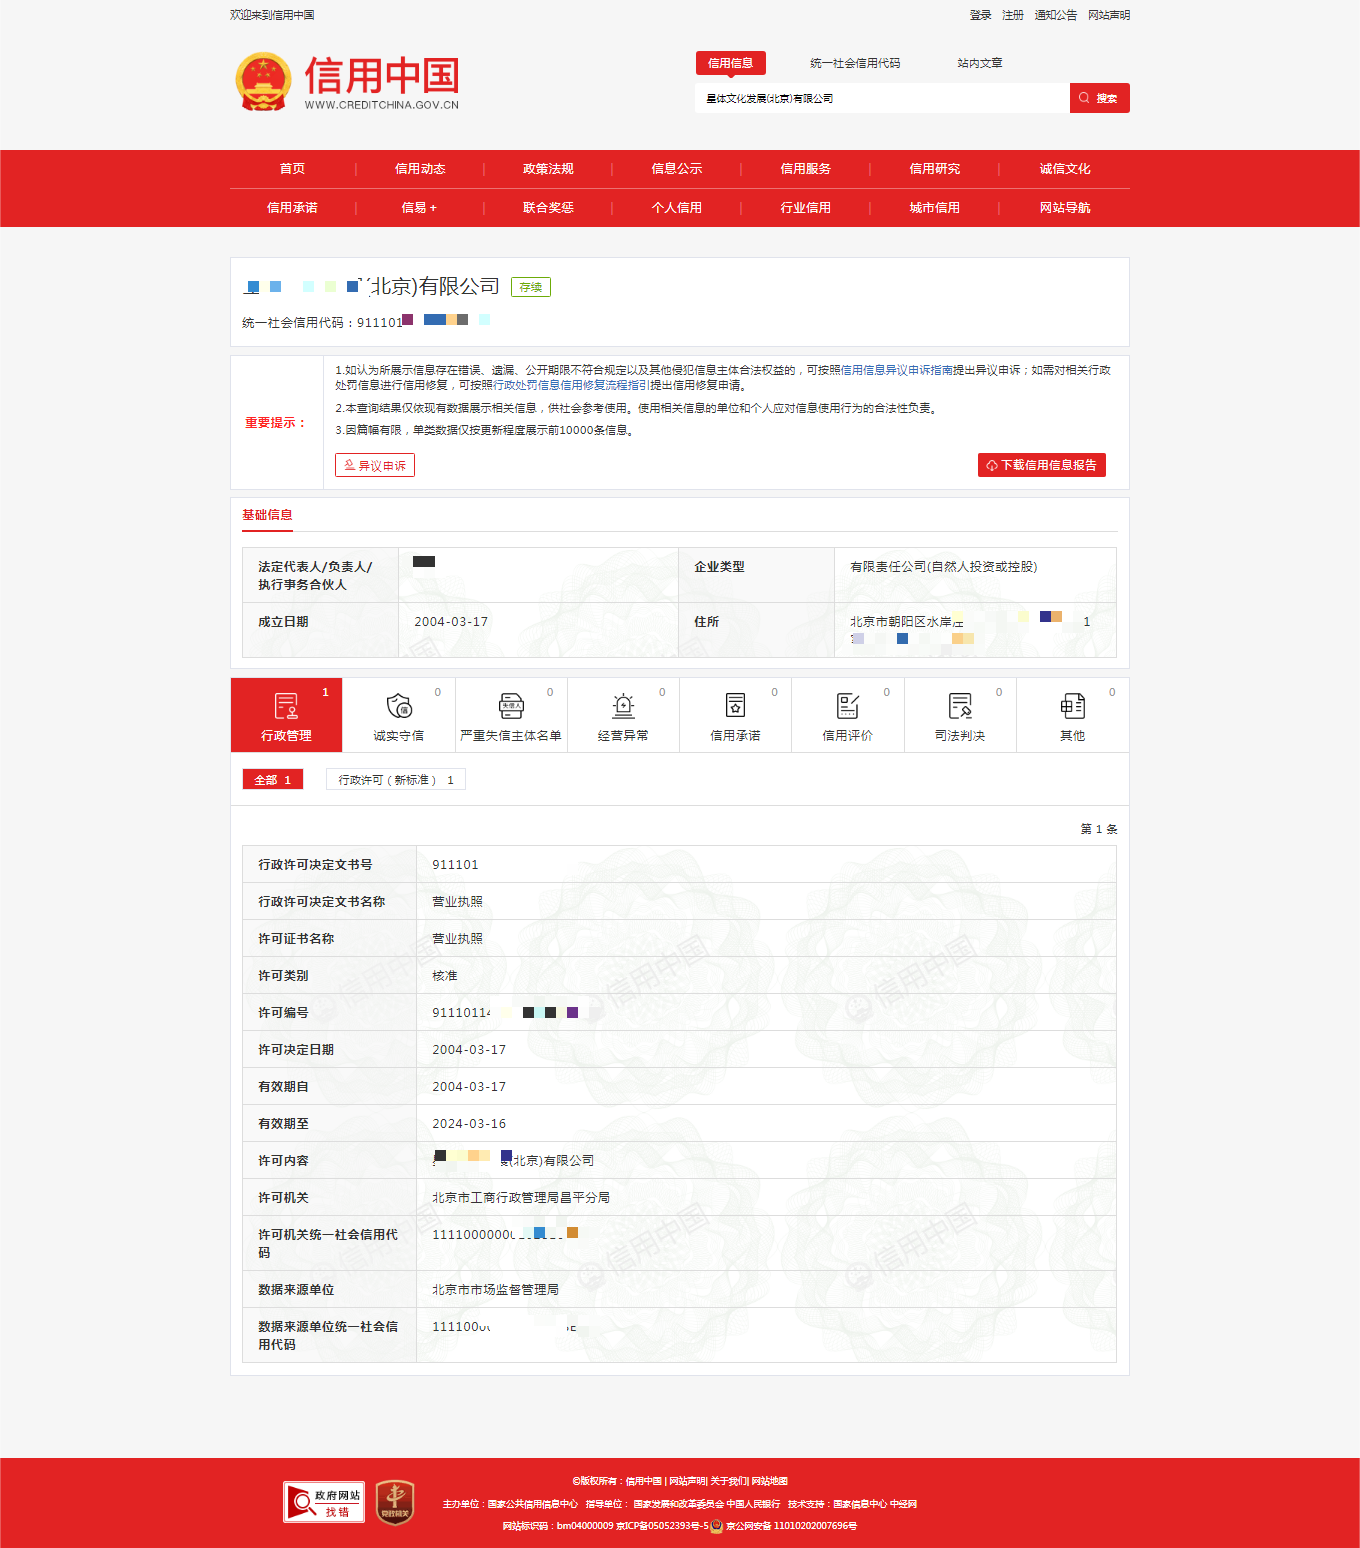
Task: Select the 信用评价 icon
Action: pos(847,706)
